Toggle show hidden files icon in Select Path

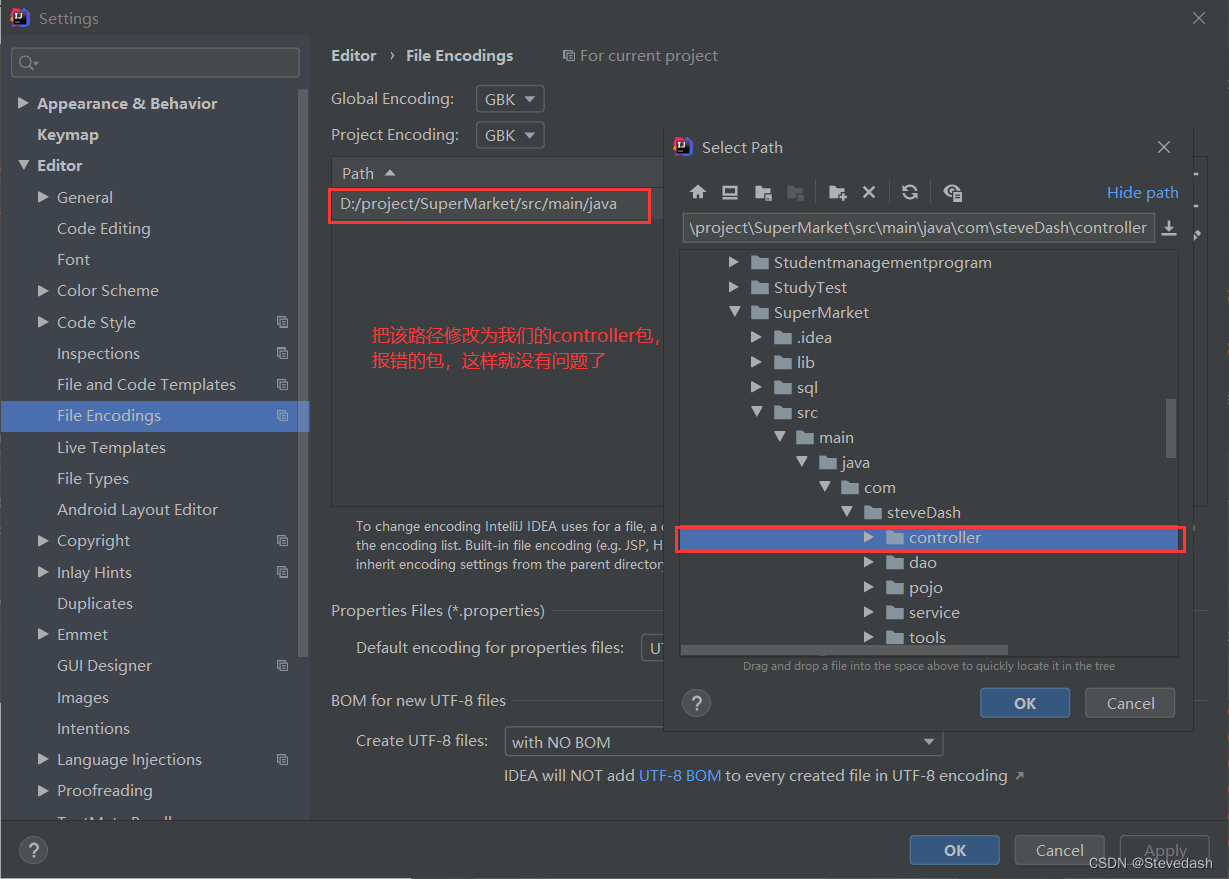coord(952,192)
